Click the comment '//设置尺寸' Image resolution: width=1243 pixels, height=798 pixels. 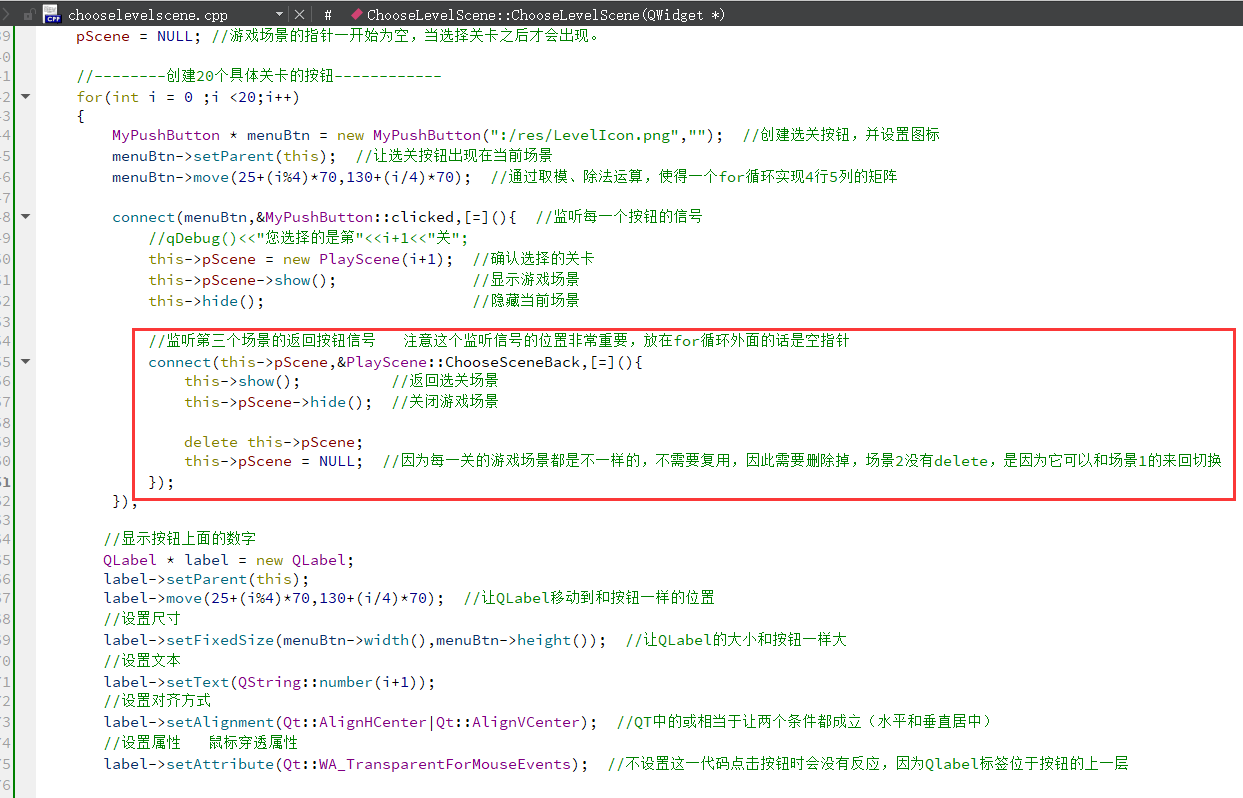point(142,619)
